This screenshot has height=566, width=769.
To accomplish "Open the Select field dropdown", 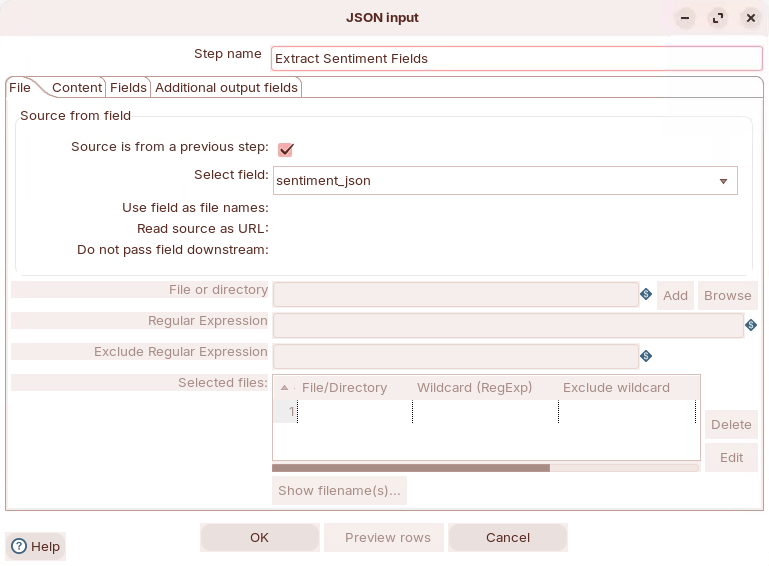I will coord(723,181).
